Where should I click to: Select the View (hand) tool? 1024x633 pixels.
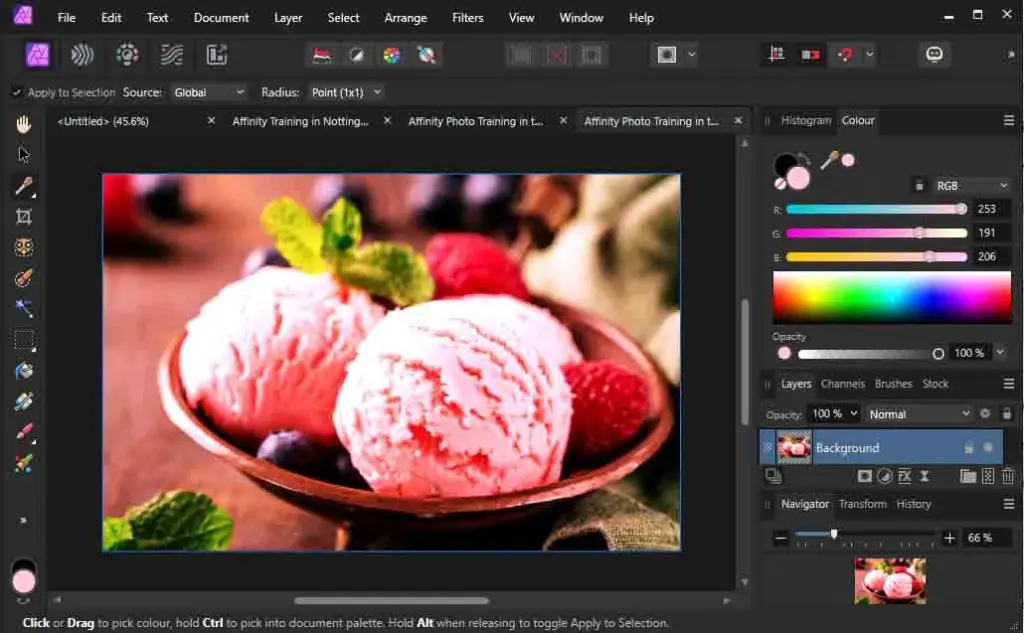tap(24, 123)
